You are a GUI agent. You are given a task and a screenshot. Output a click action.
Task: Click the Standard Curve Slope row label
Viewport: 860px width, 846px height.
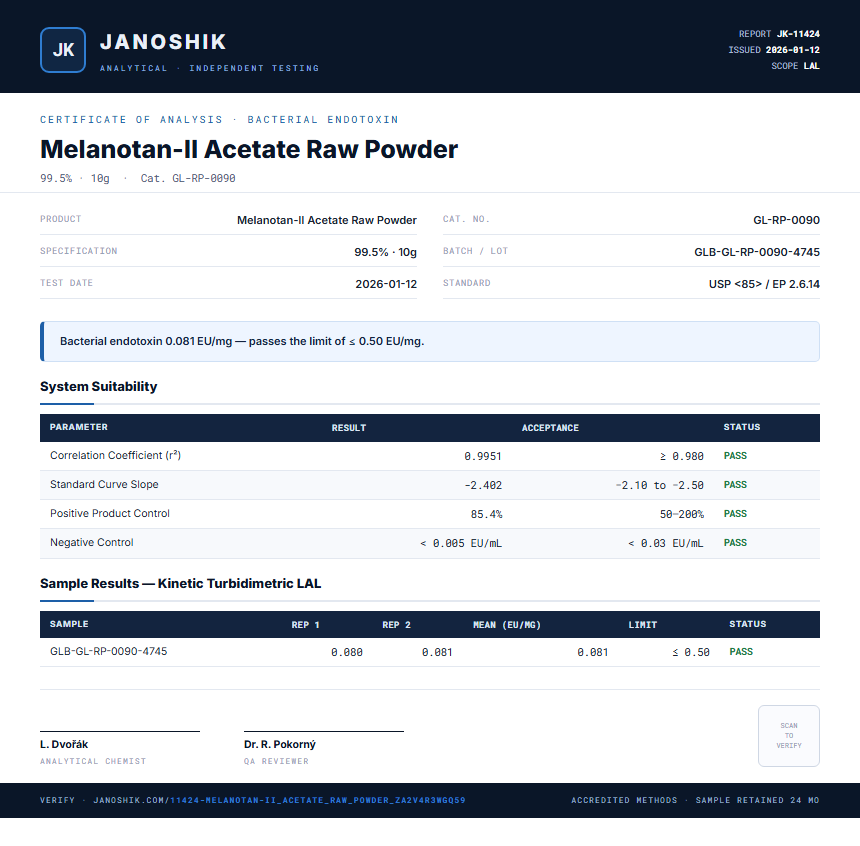pos(104,484)
